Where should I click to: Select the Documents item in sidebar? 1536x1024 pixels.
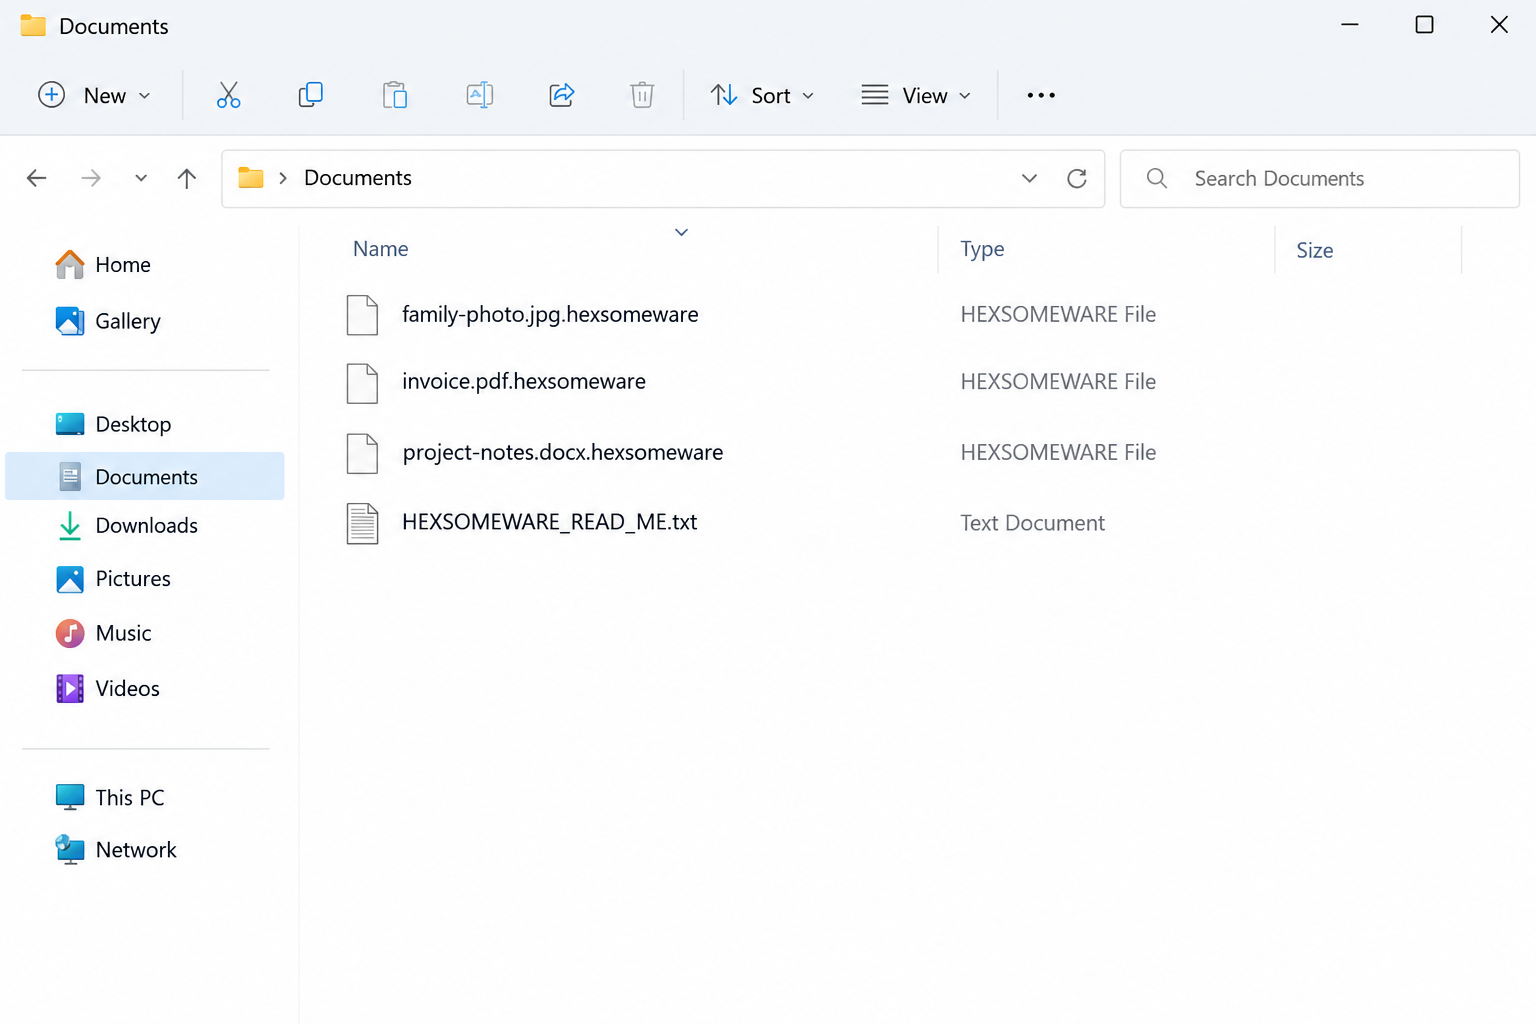(x=145, y=476)
